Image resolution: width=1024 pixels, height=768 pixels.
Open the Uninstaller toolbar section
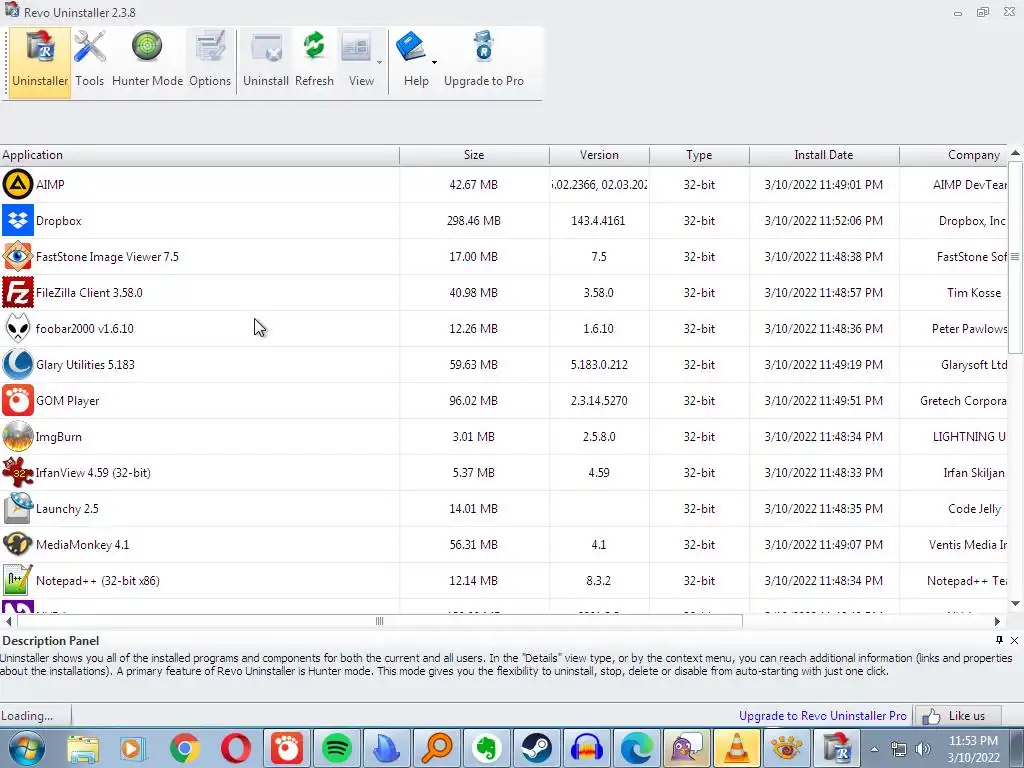pos(40,62)
